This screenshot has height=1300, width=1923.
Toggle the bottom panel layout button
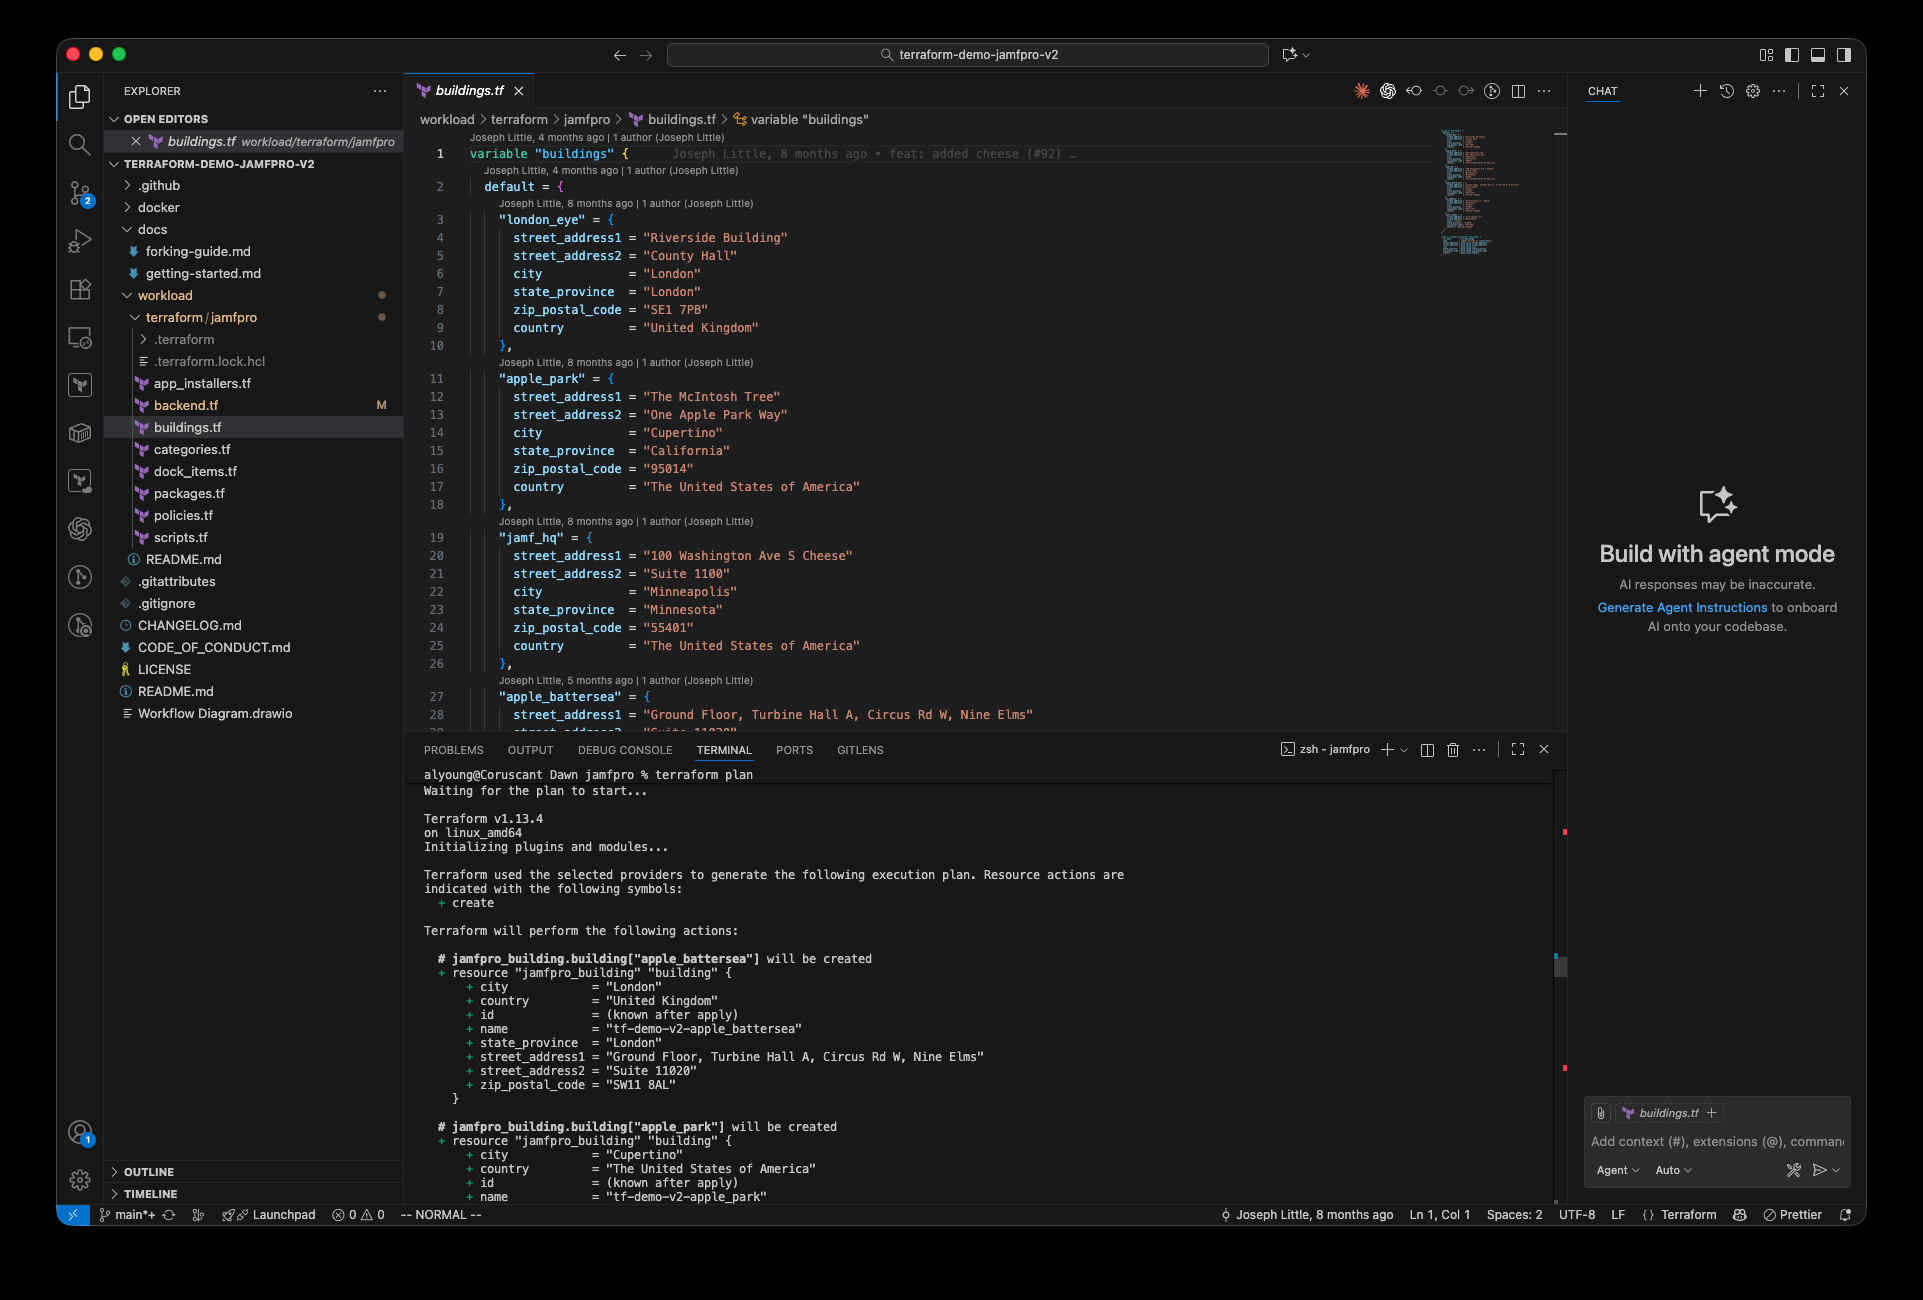[x=1818, y=55]
